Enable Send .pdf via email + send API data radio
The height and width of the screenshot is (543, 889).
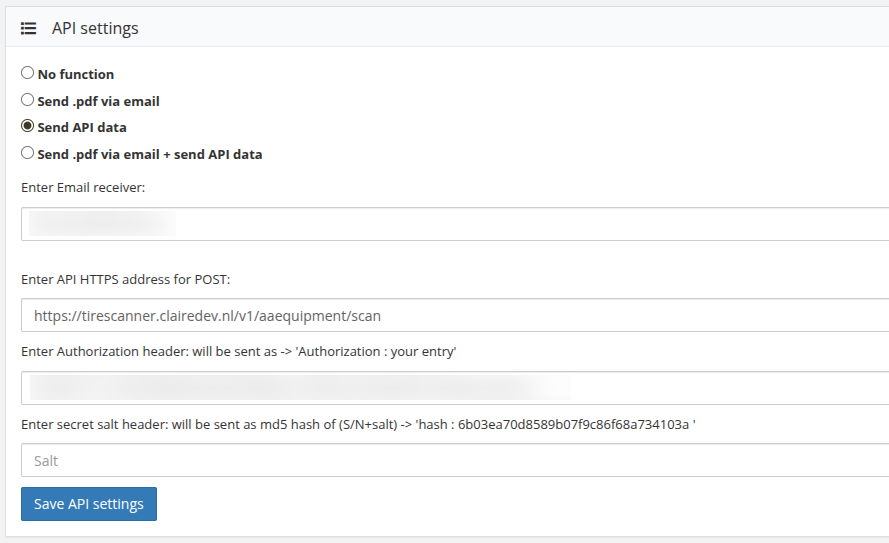point(27,154)
